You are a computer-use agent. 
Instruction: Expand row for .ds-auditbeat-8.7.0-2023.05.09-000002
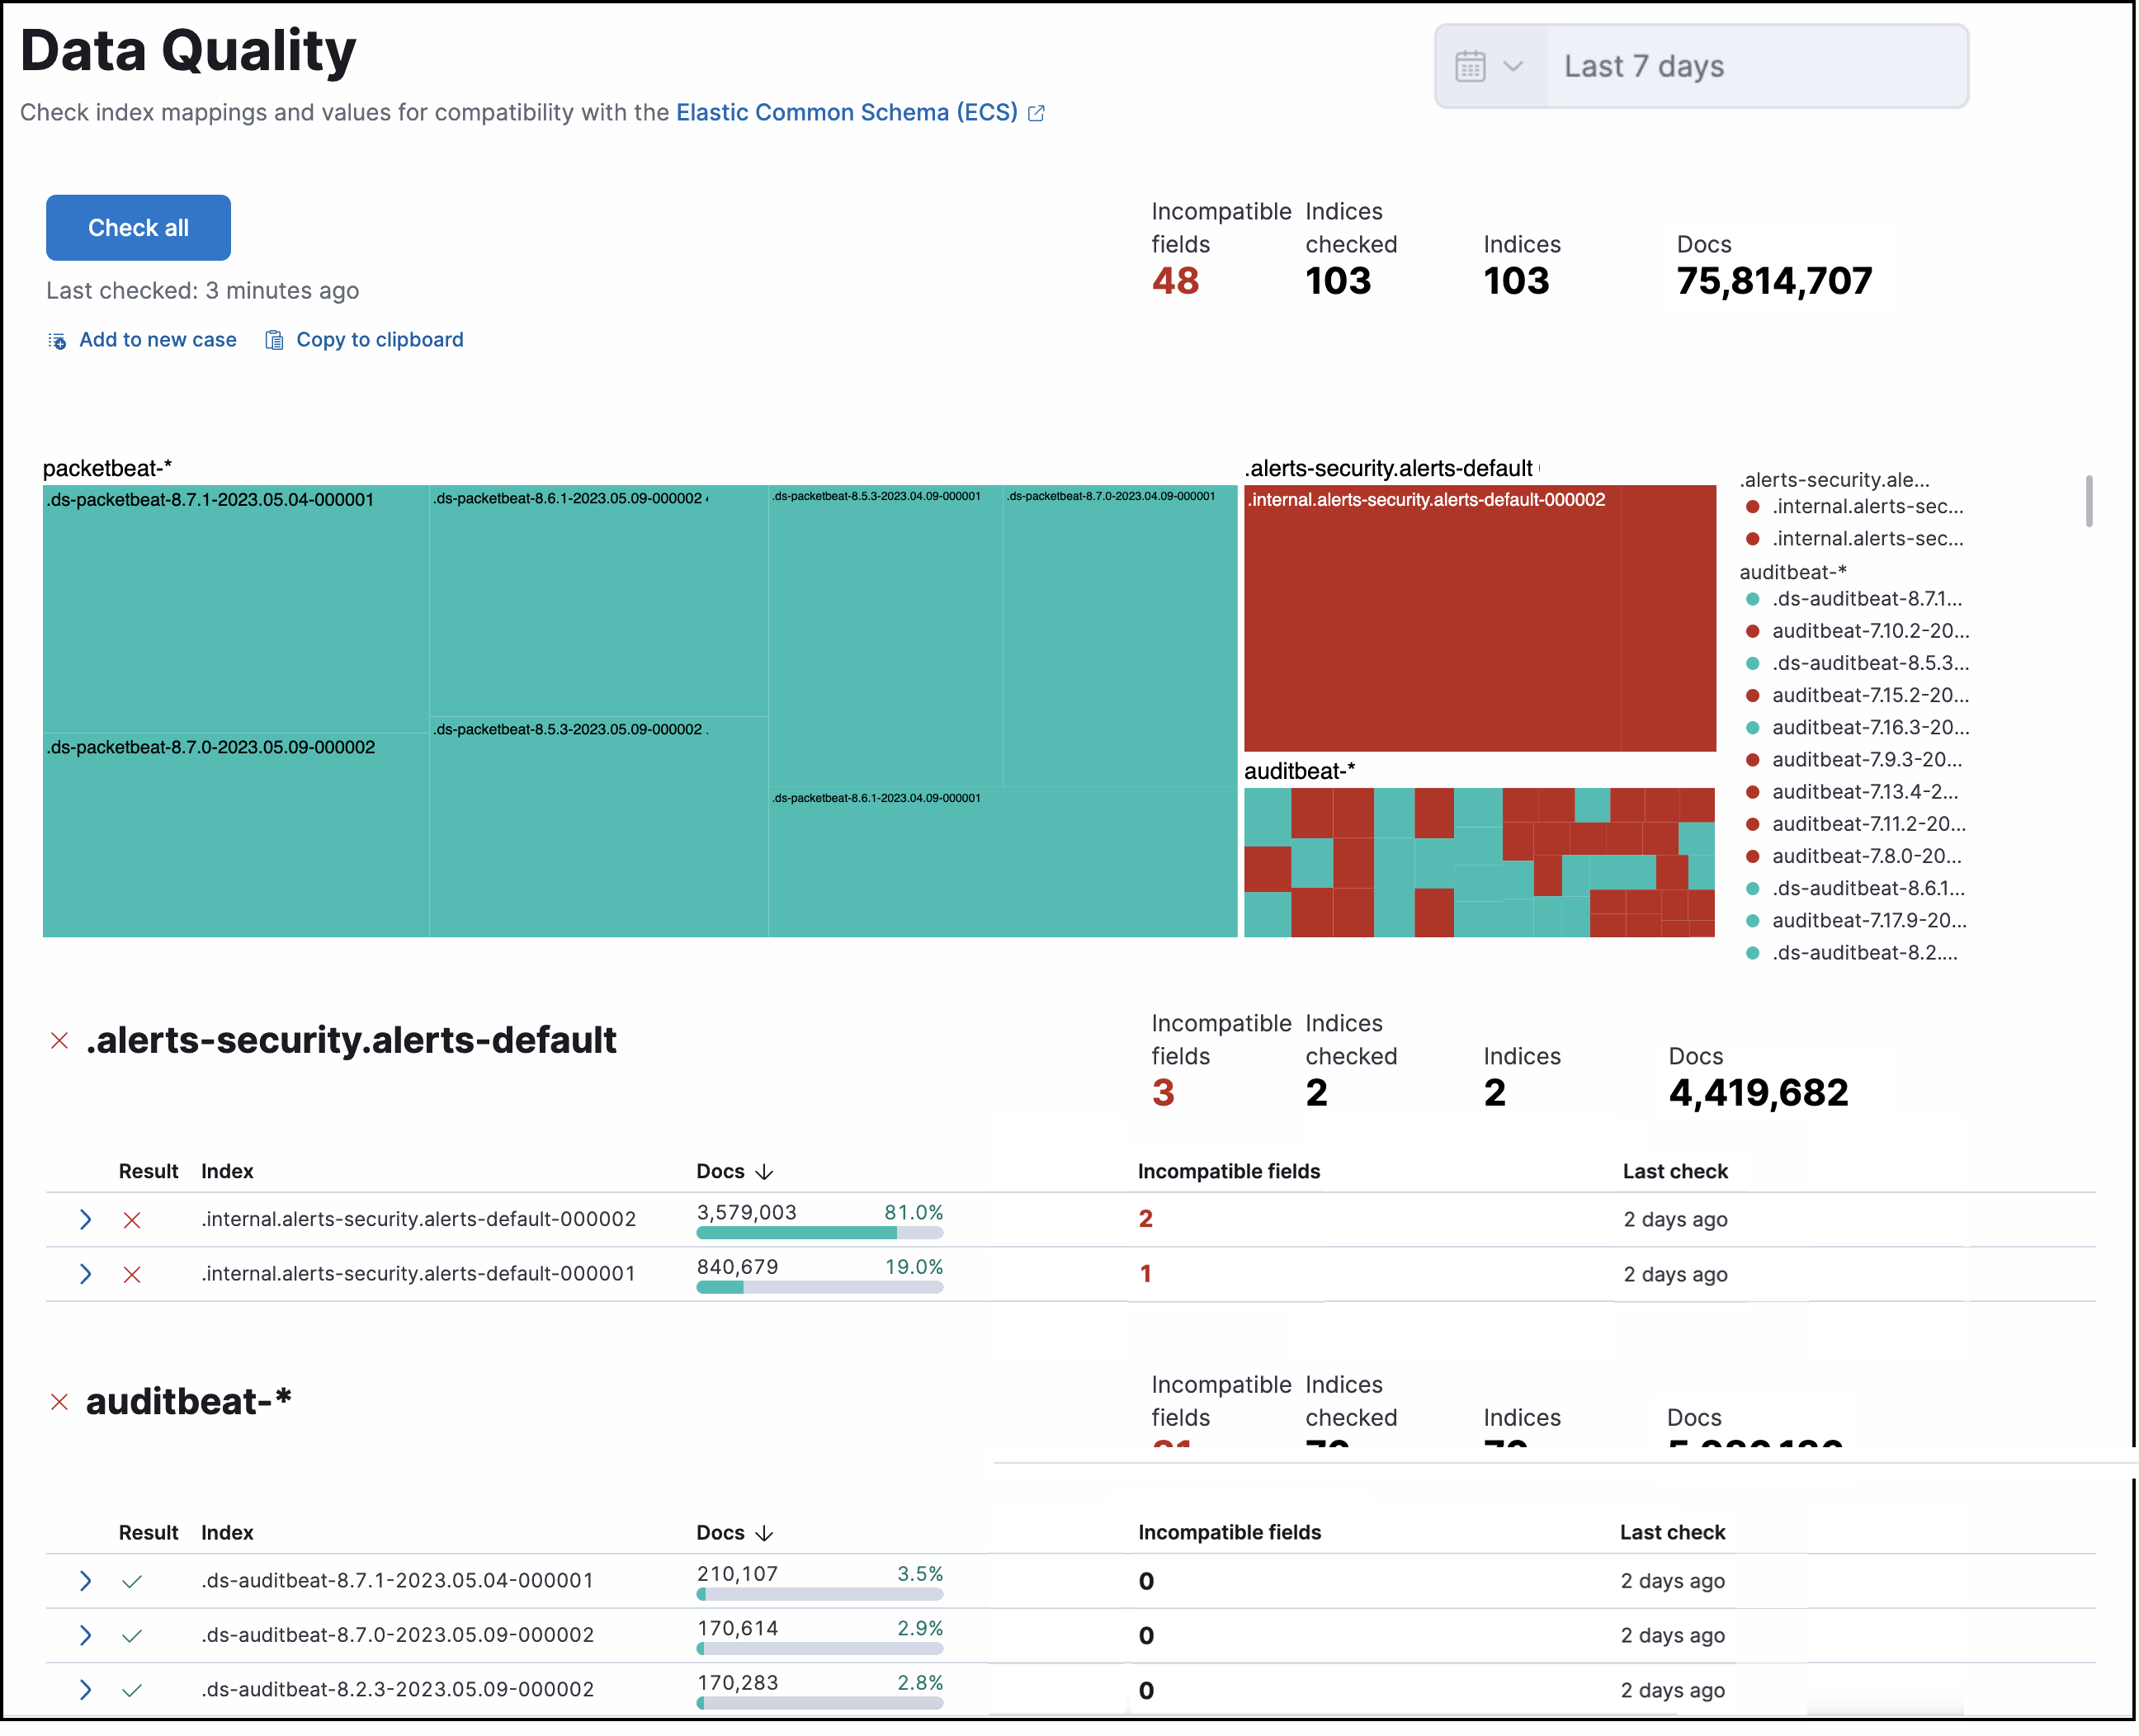[85, 1635]
